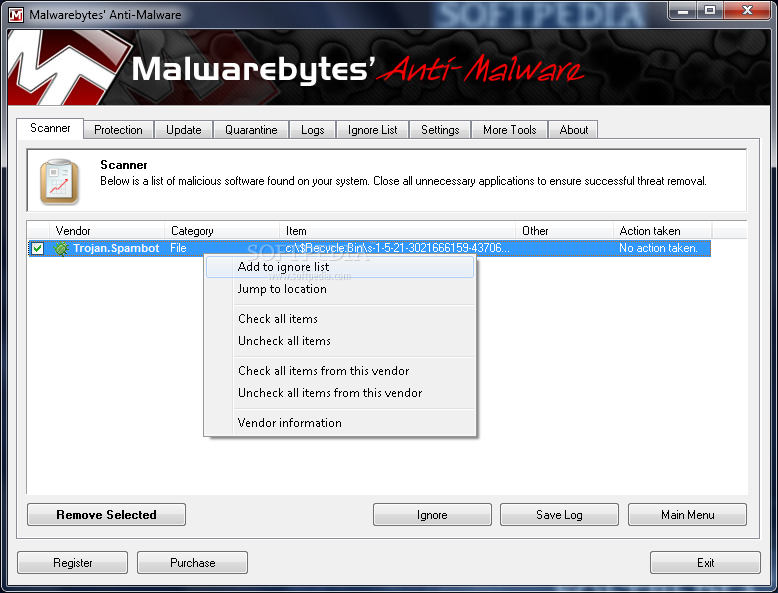
Task: Select Check all items from this vendor
Action: coord(340,371)
